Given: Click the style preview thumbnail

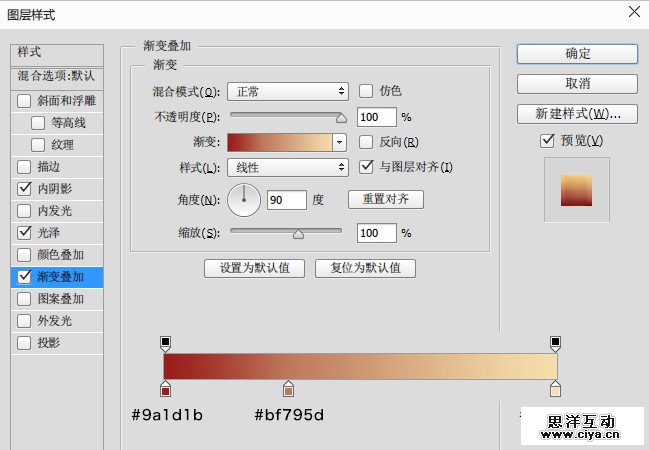Looking at the screenshot, I should click(x=577, y=190).
